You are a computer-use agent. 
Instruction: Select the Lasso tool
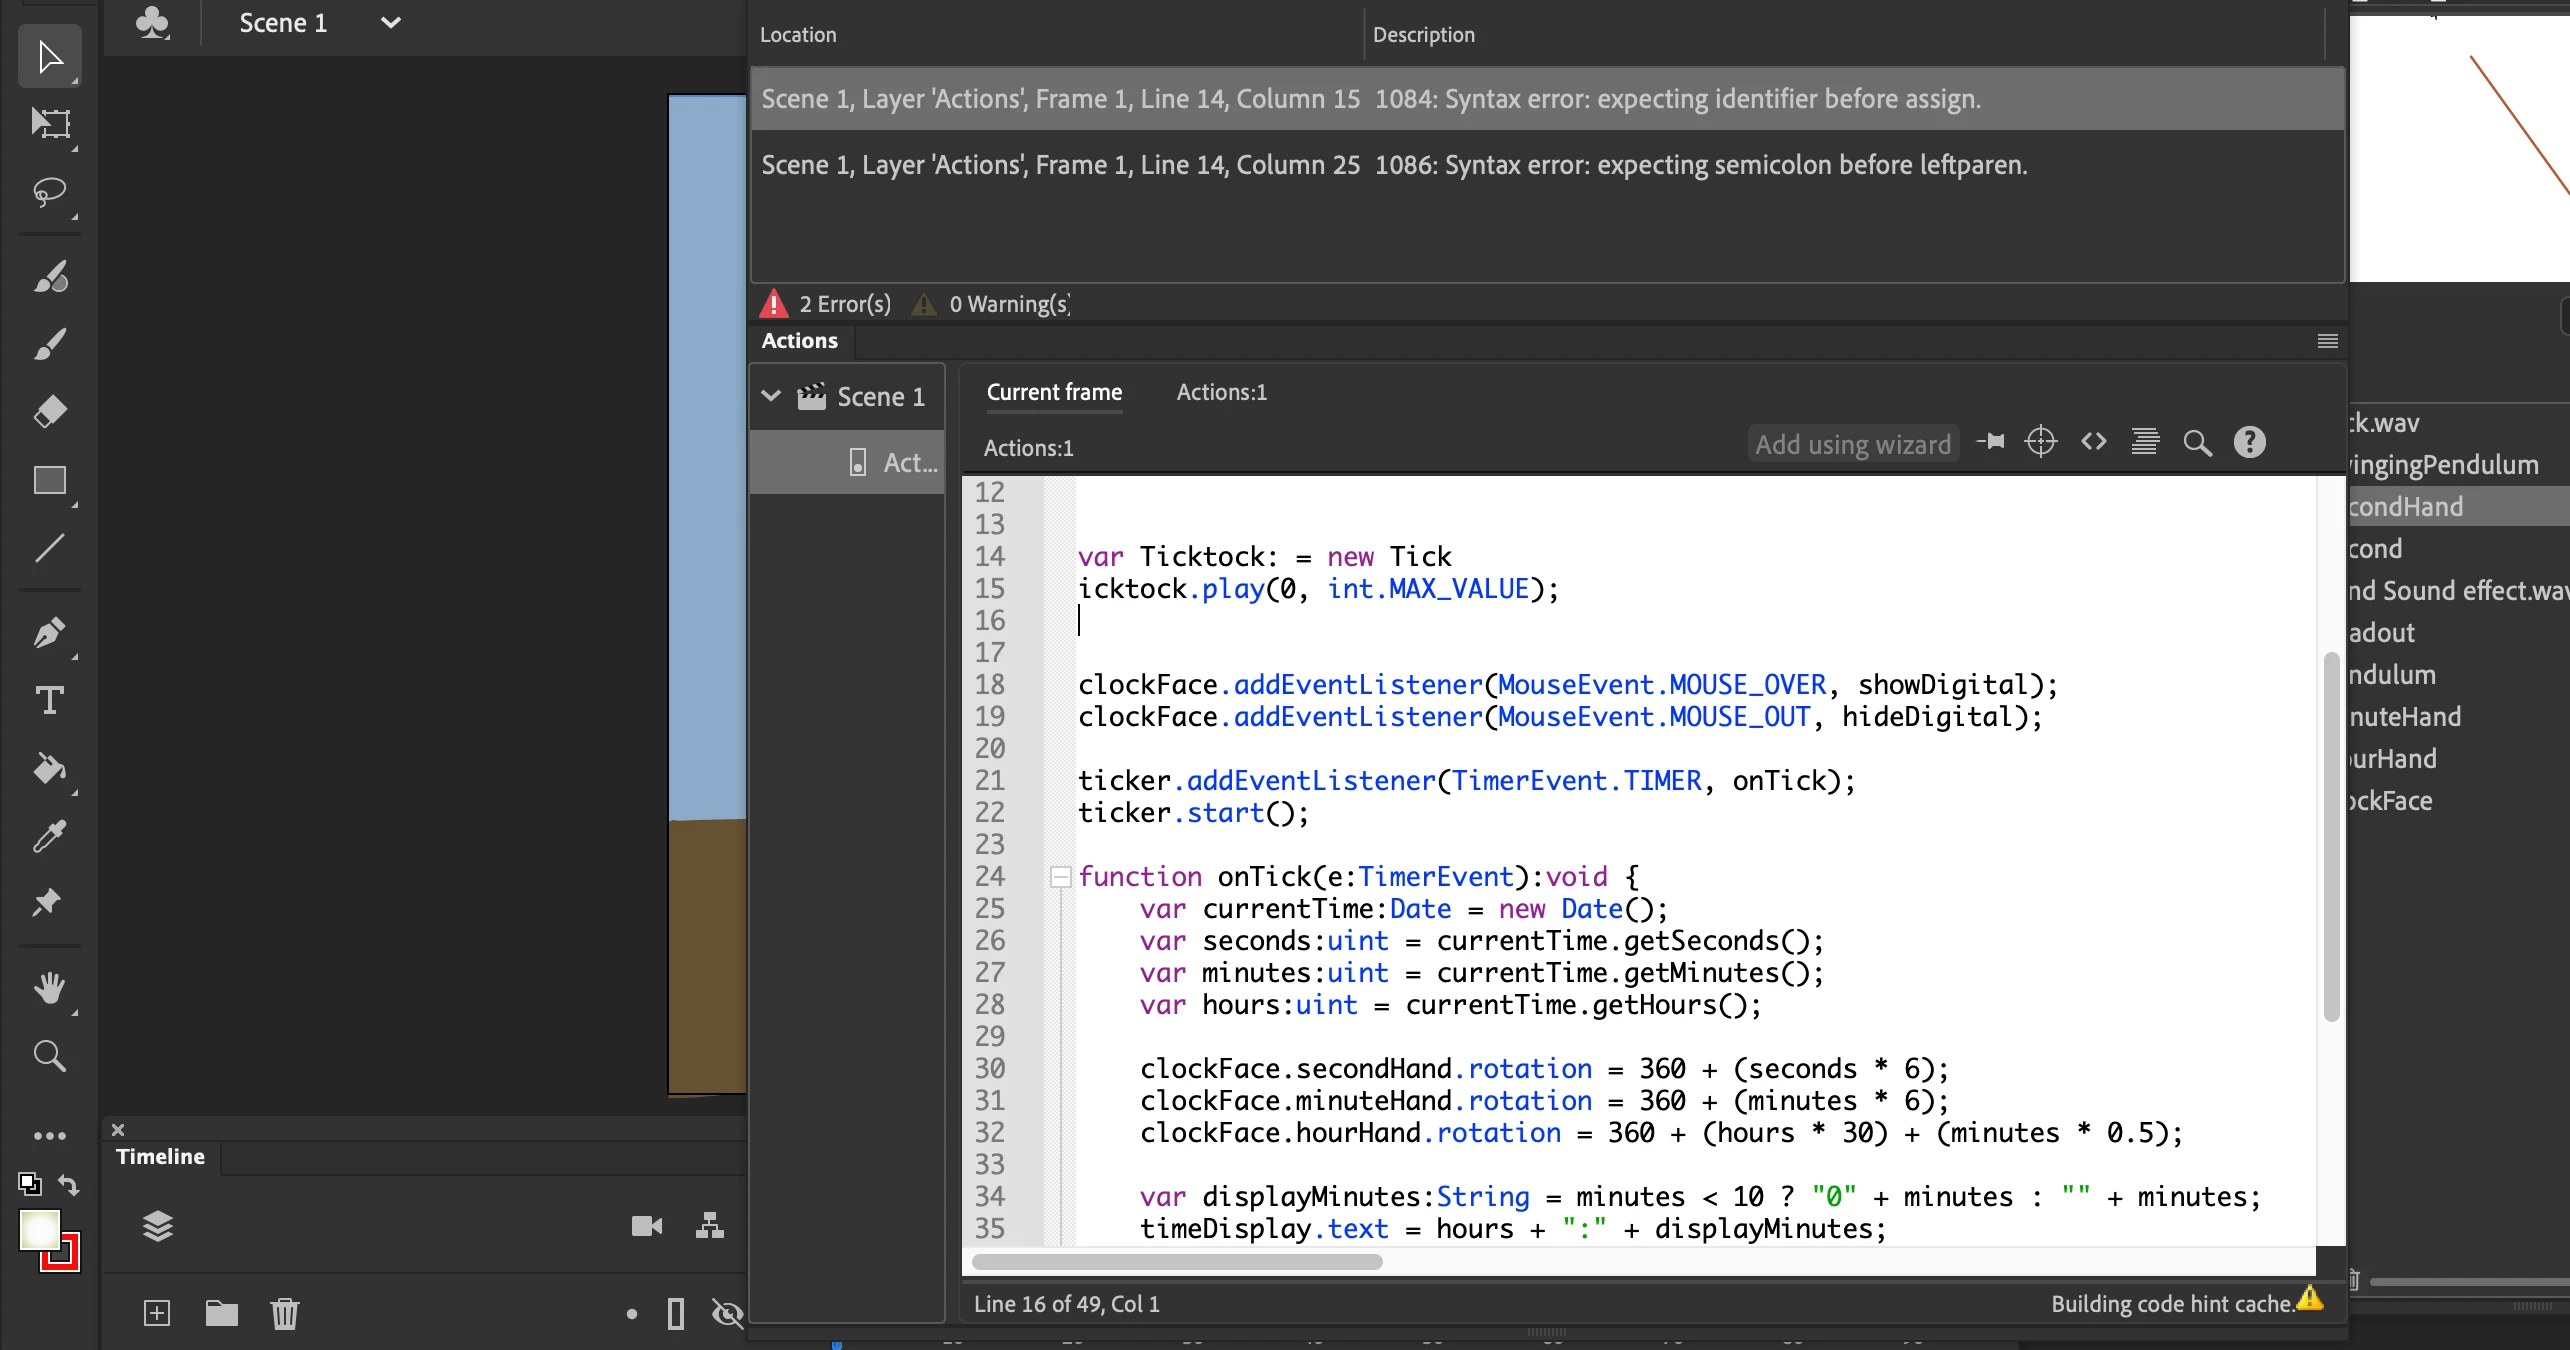tap(49, 191)
